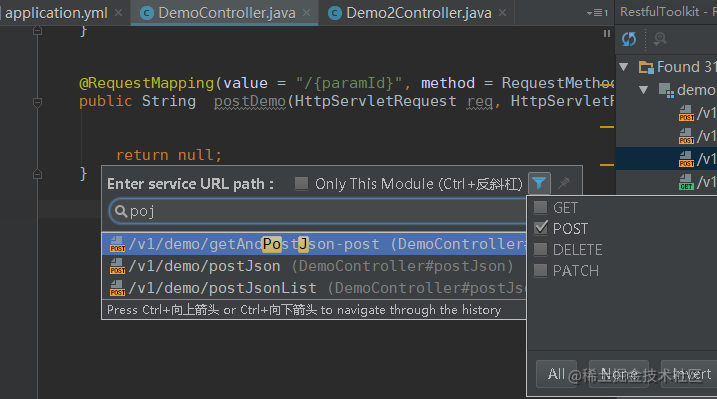Screen dimensions: 717x399
Task: Click the refresh icon in RestfulToolkit panel
Action: (629, 39)
